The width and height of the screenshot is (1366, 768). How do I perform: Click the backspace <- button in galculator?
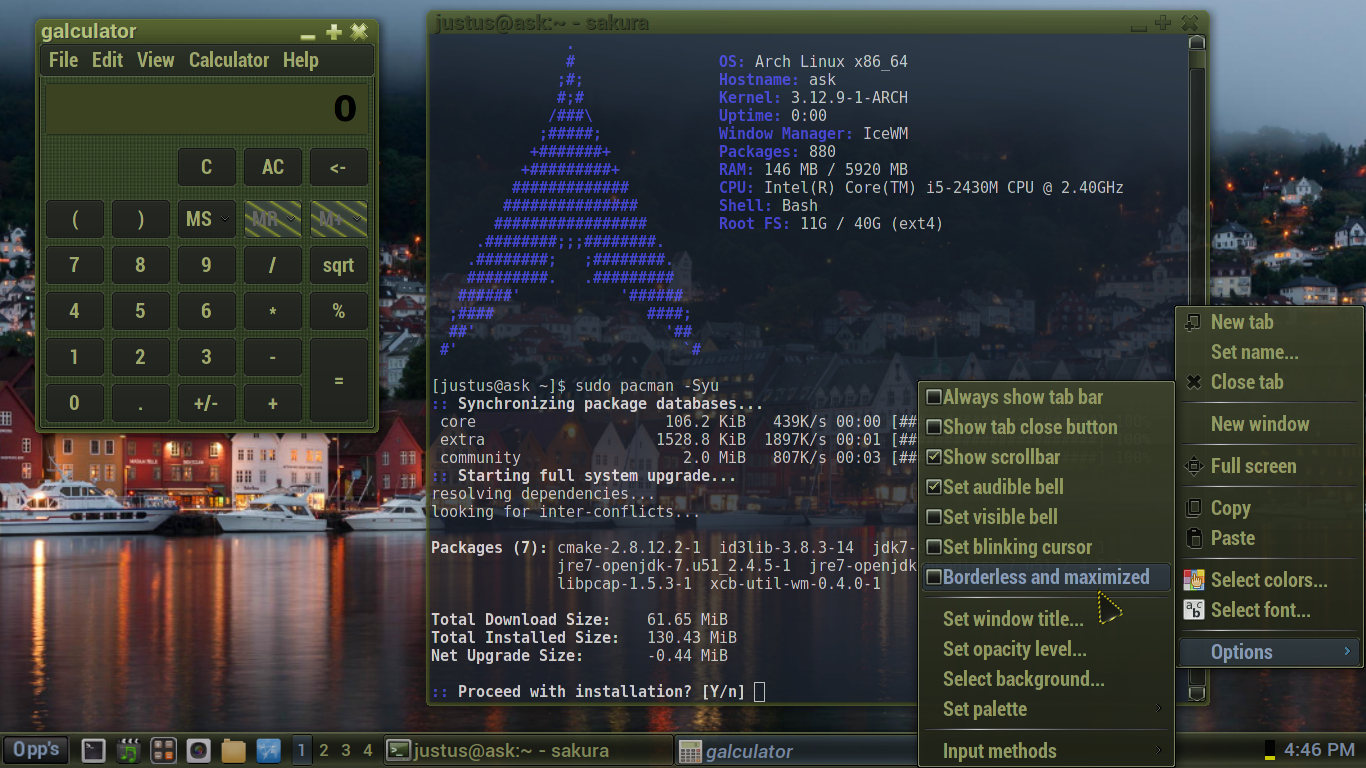(339, 167)
